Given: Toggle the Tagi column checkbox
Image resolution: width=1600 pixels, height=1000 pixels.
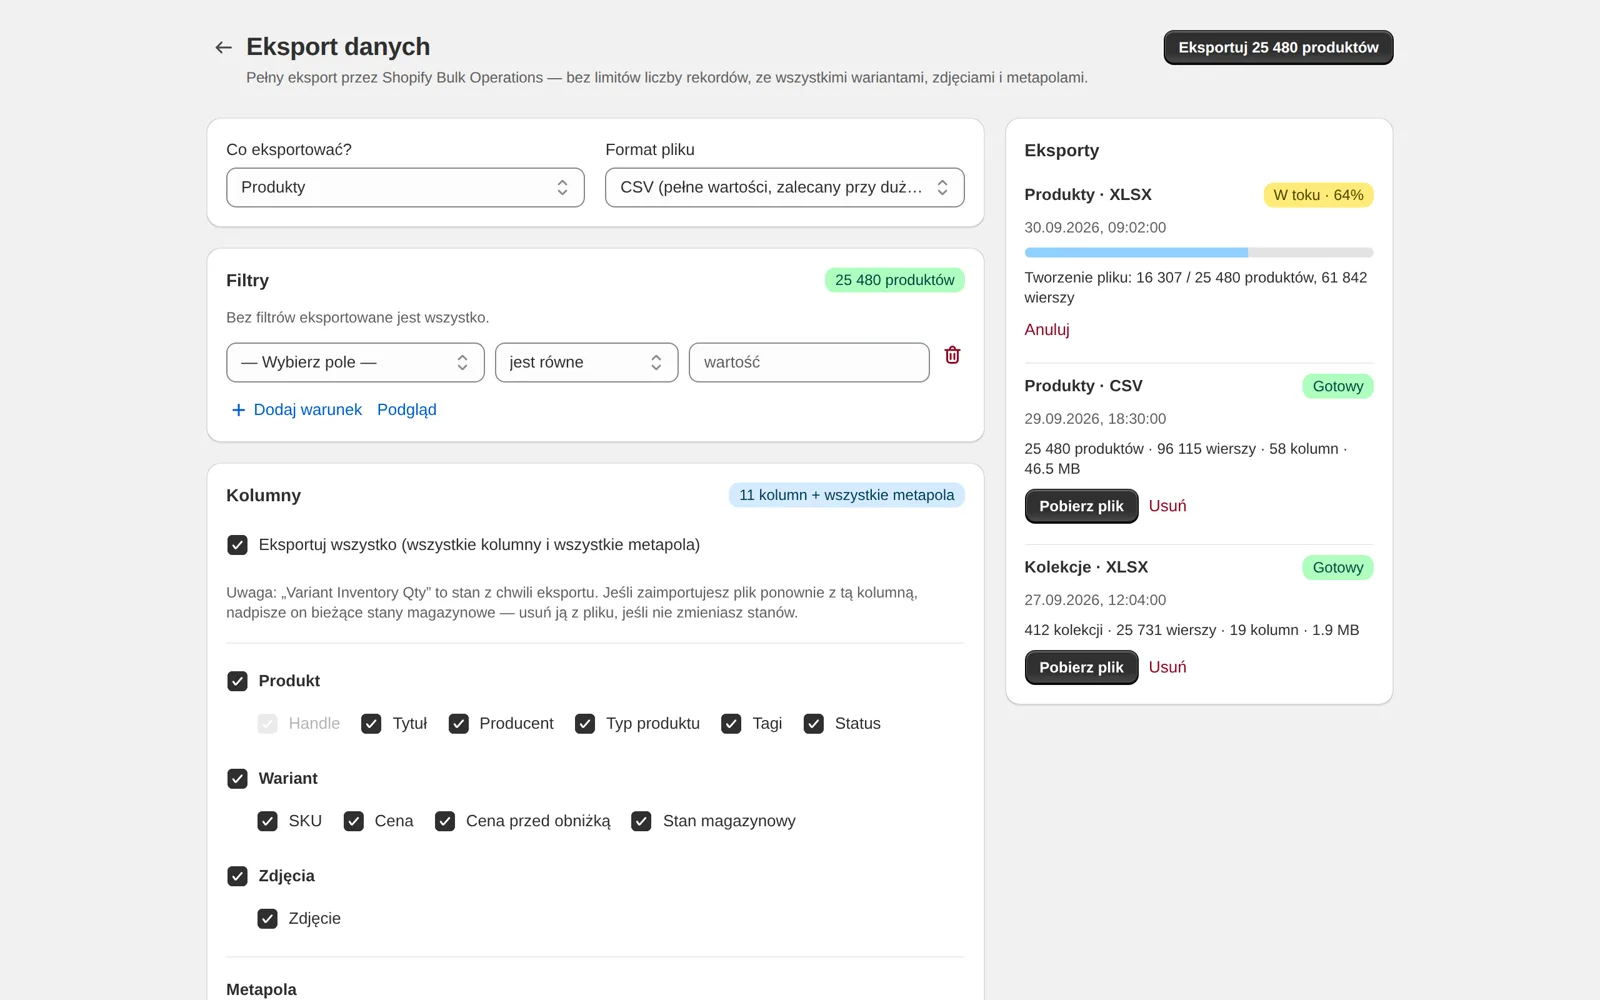Looking at the screenshot, I should coord(731,723).
